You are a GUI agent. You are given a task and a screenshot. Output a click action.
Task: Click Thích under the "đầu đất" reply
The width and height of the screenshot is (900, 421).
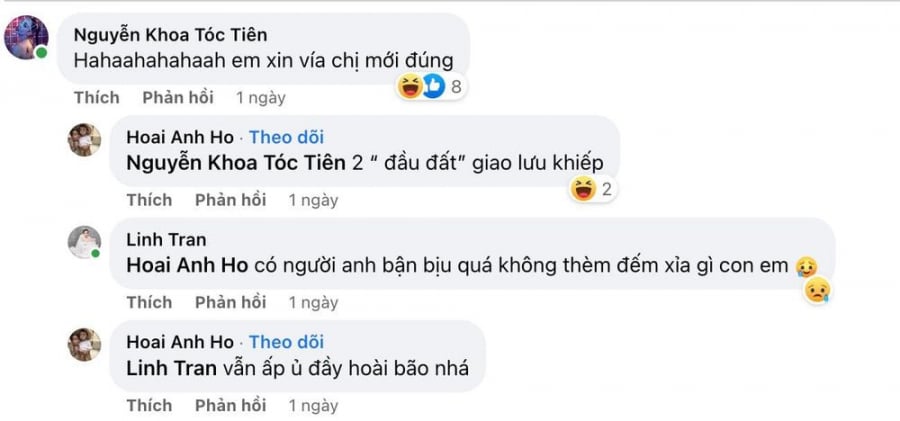tap(149, 200)
